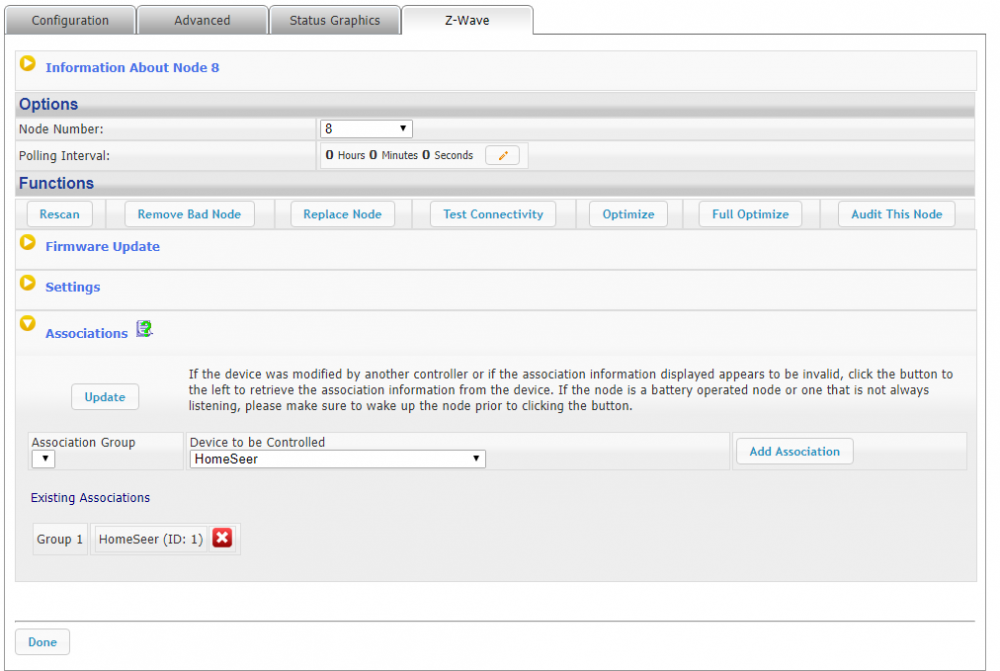The image size is (1000, 671).
Task: Click the Test Connectivity button
Action: [493, 214]
